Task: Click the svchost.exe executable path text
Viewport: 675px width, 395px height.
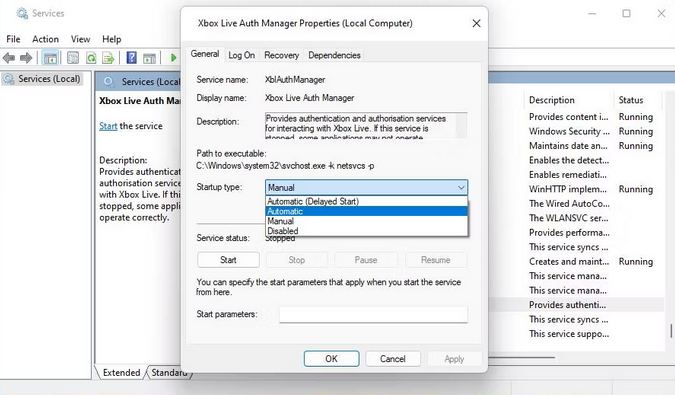Action: [285, 166]
